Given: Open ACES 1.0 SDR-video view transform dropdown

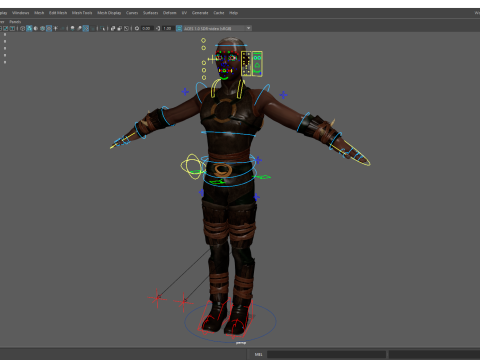Looking at the screenshot, I should 217,28.
